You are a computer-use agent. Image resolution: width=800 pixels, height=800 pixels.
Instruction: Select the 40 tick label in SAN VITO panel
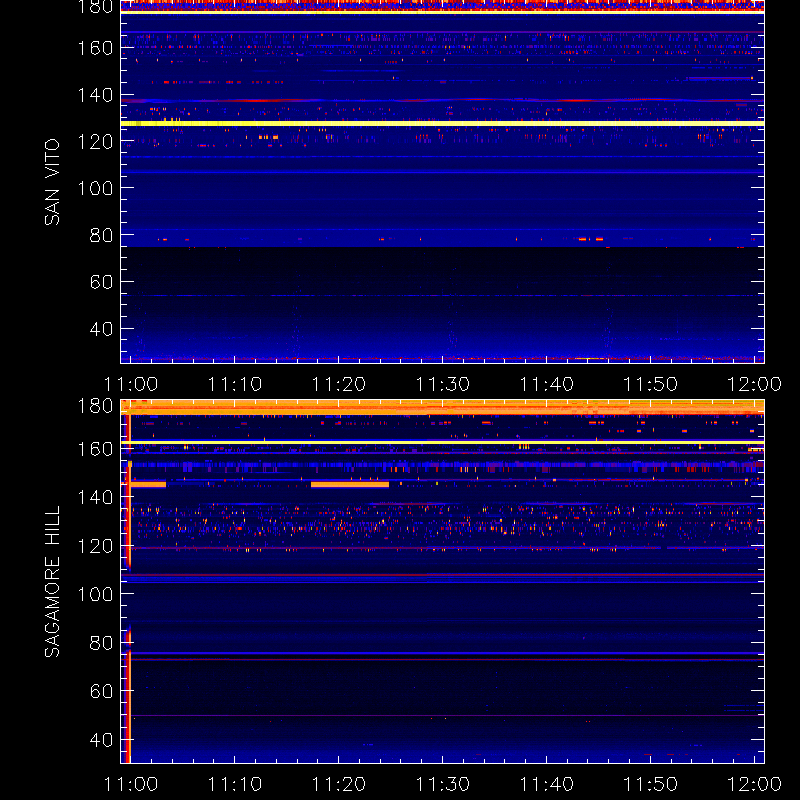pos(101,329)
